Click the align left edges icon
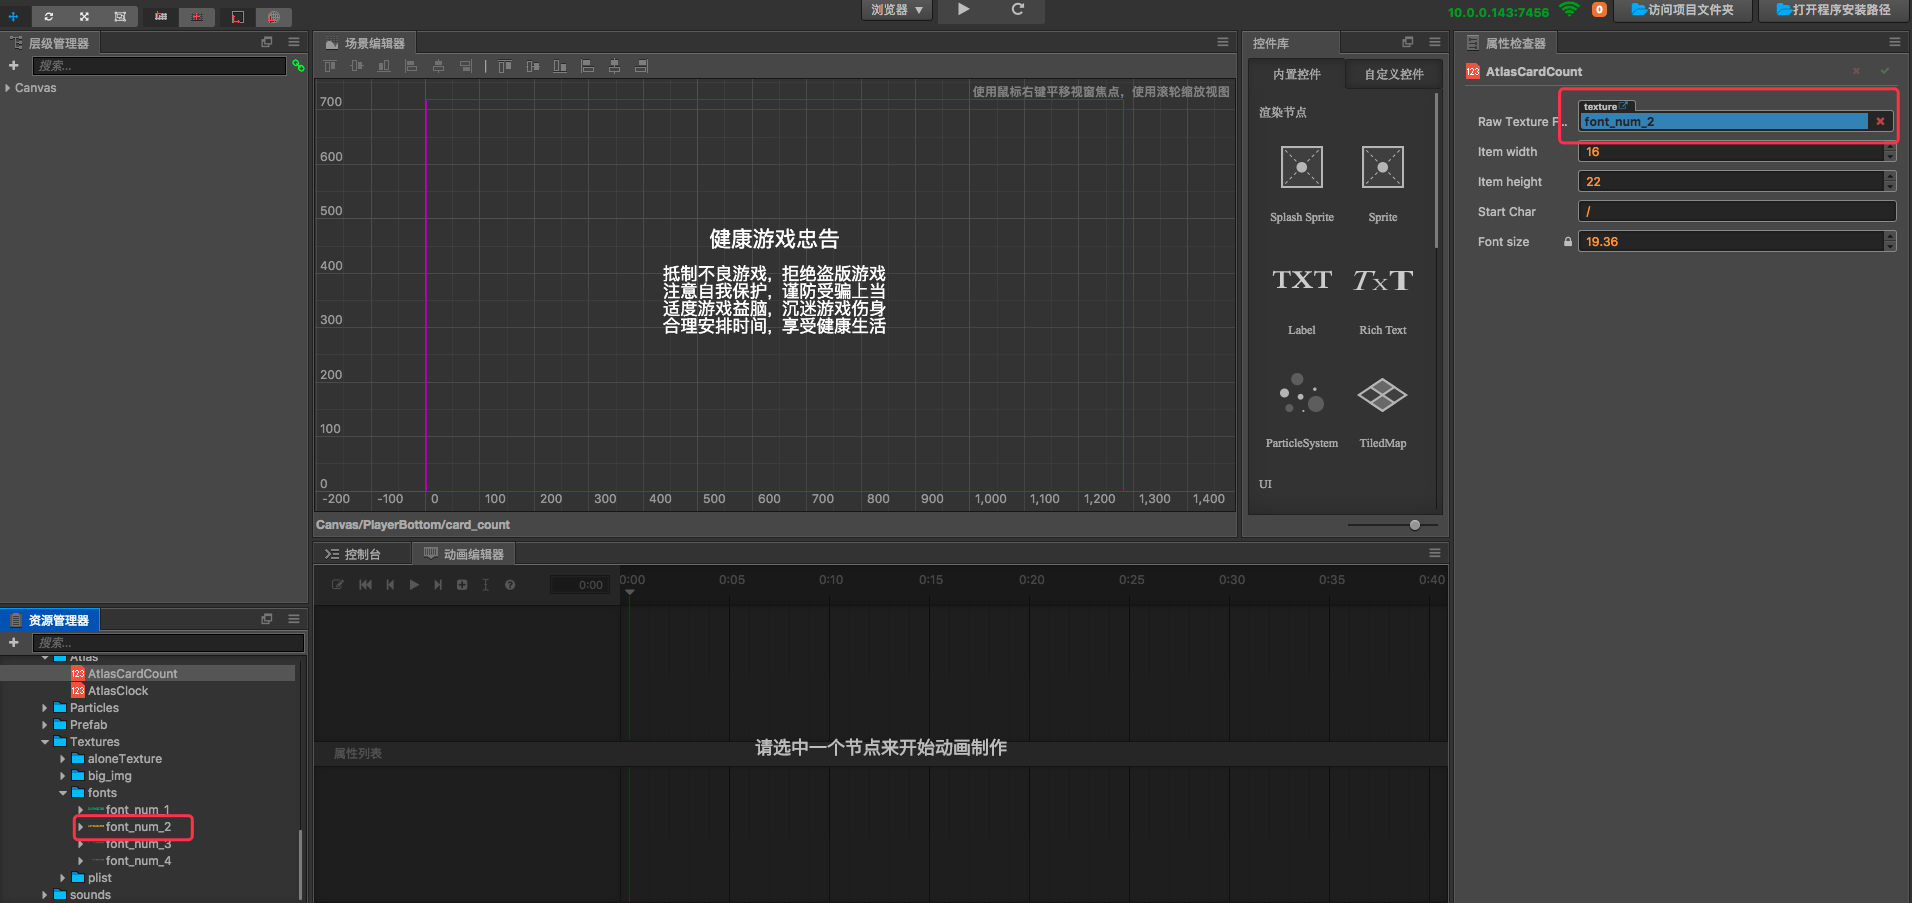 (x=411, y=66)
